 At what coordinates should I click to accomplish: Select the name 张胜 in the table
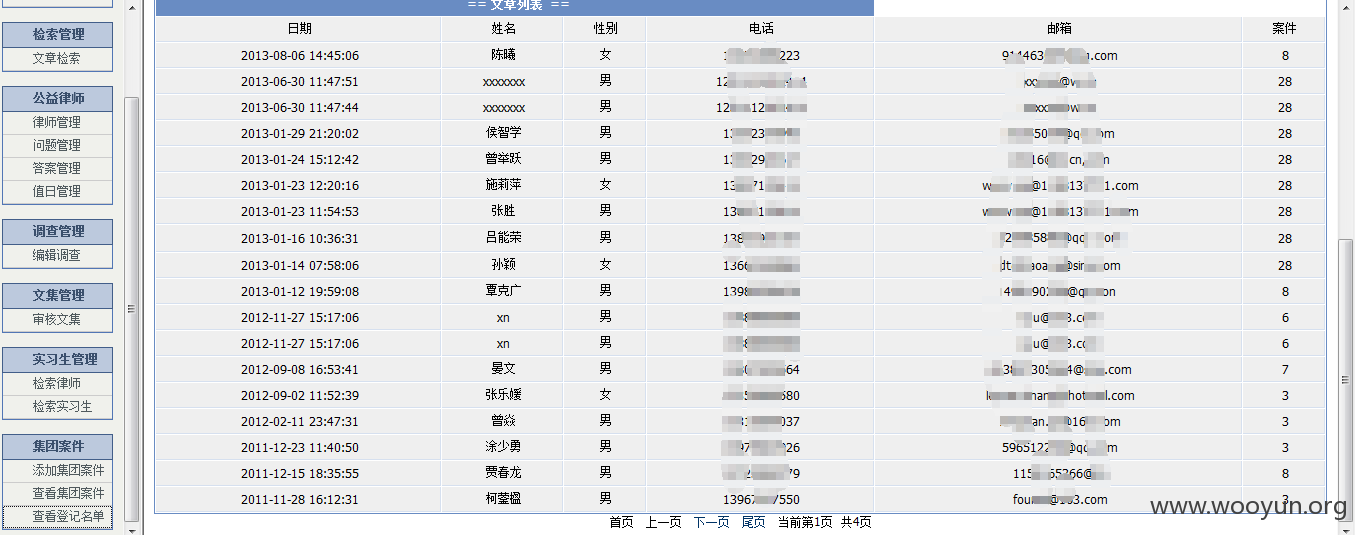click(503, 212)
